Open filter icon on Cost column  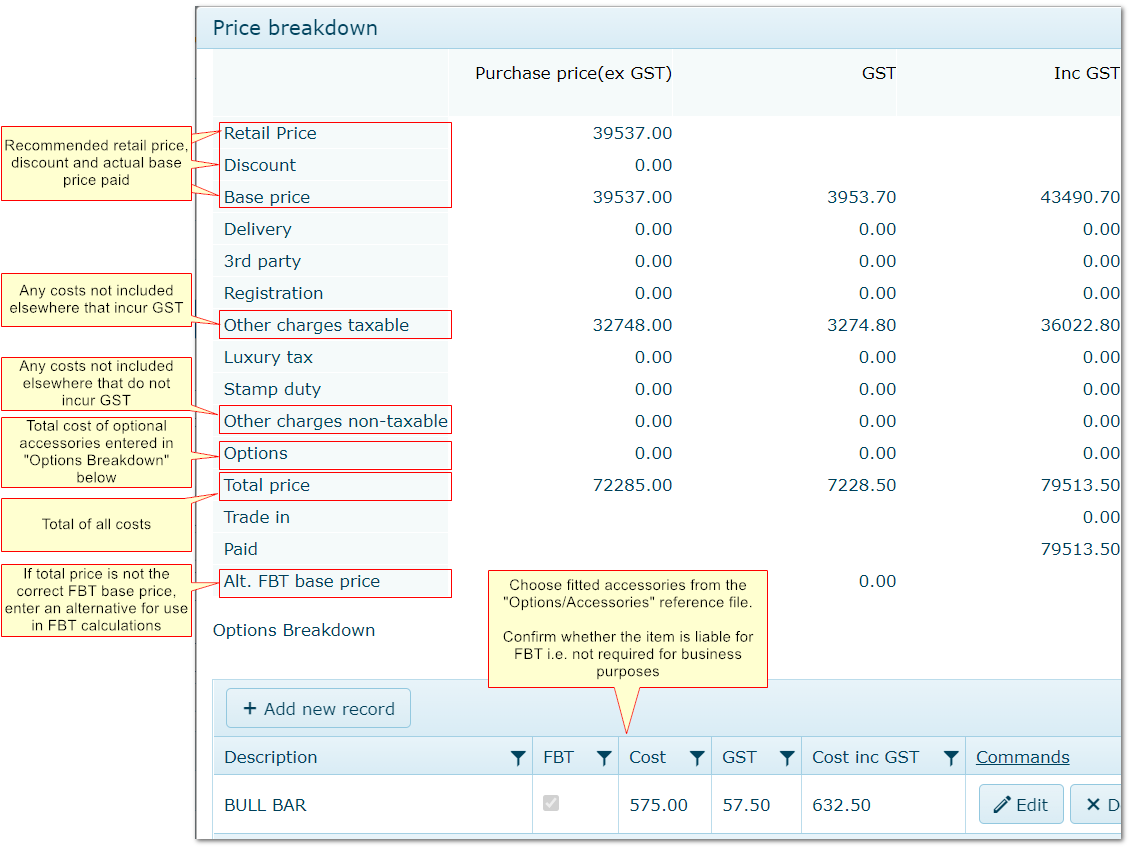(697, 758)
